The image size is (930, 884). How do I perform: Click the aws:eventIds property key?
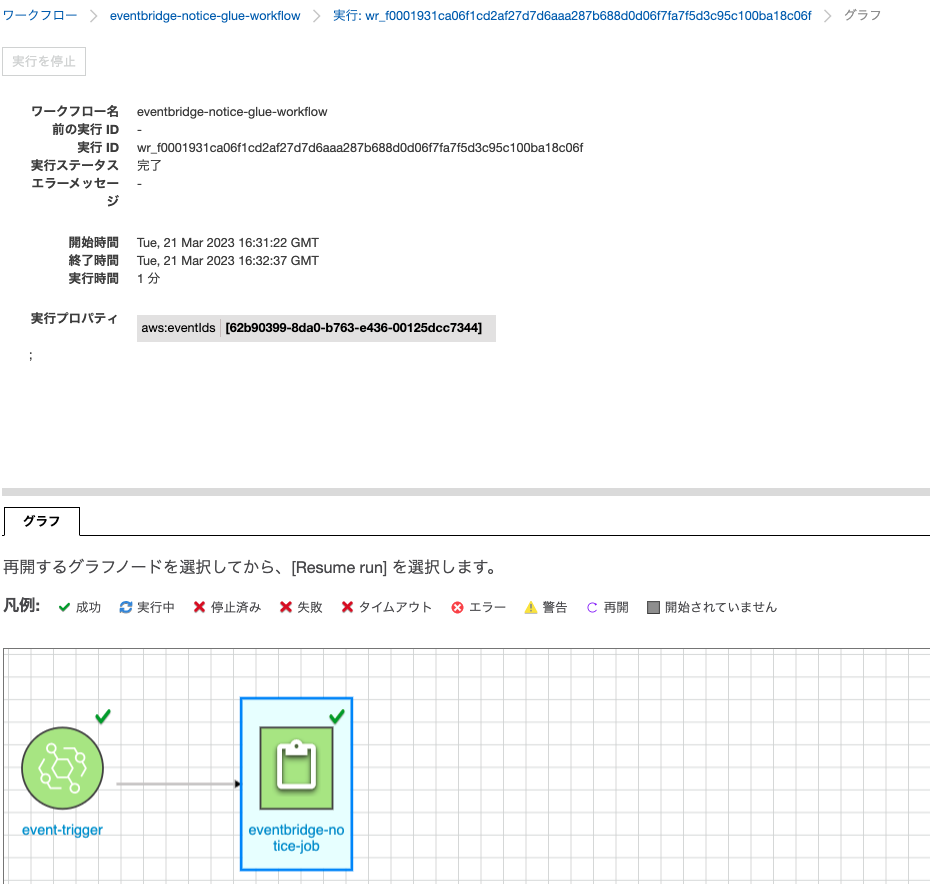(x=179, y=328)
